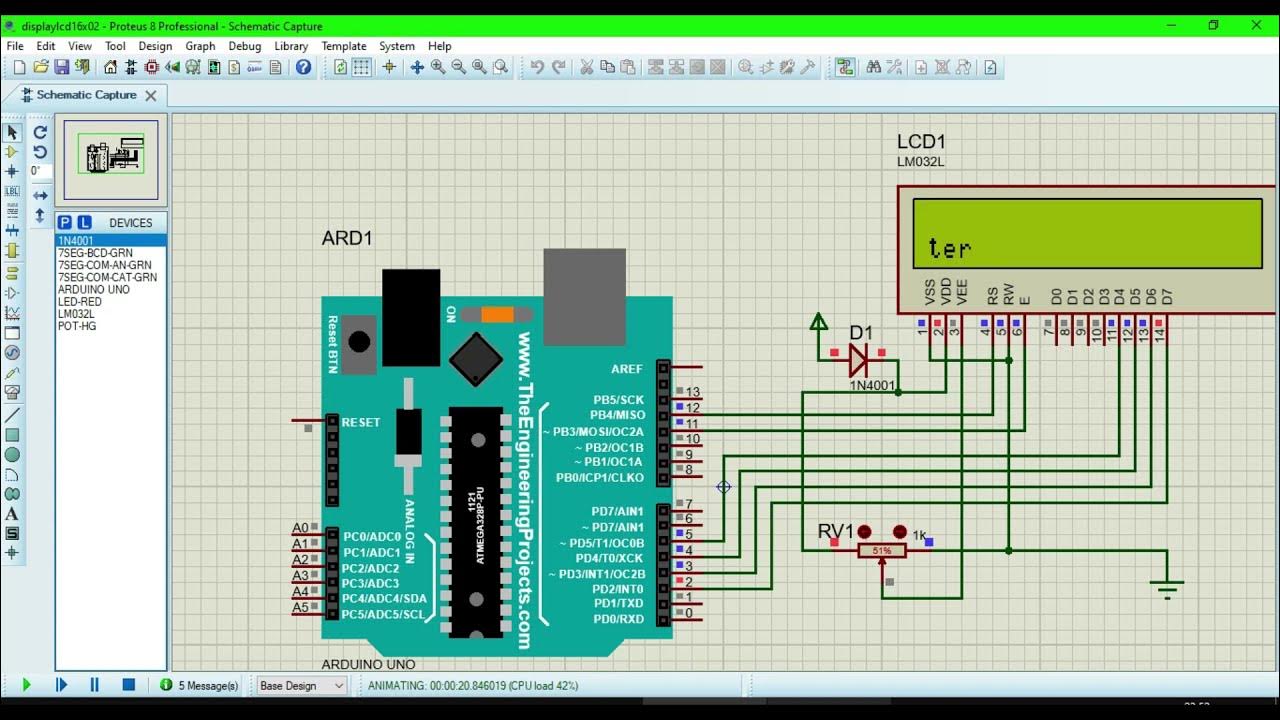Screen dimensions: 1280x720
Task: Select the Wire Label (LBL) tool
Action: 12,191
